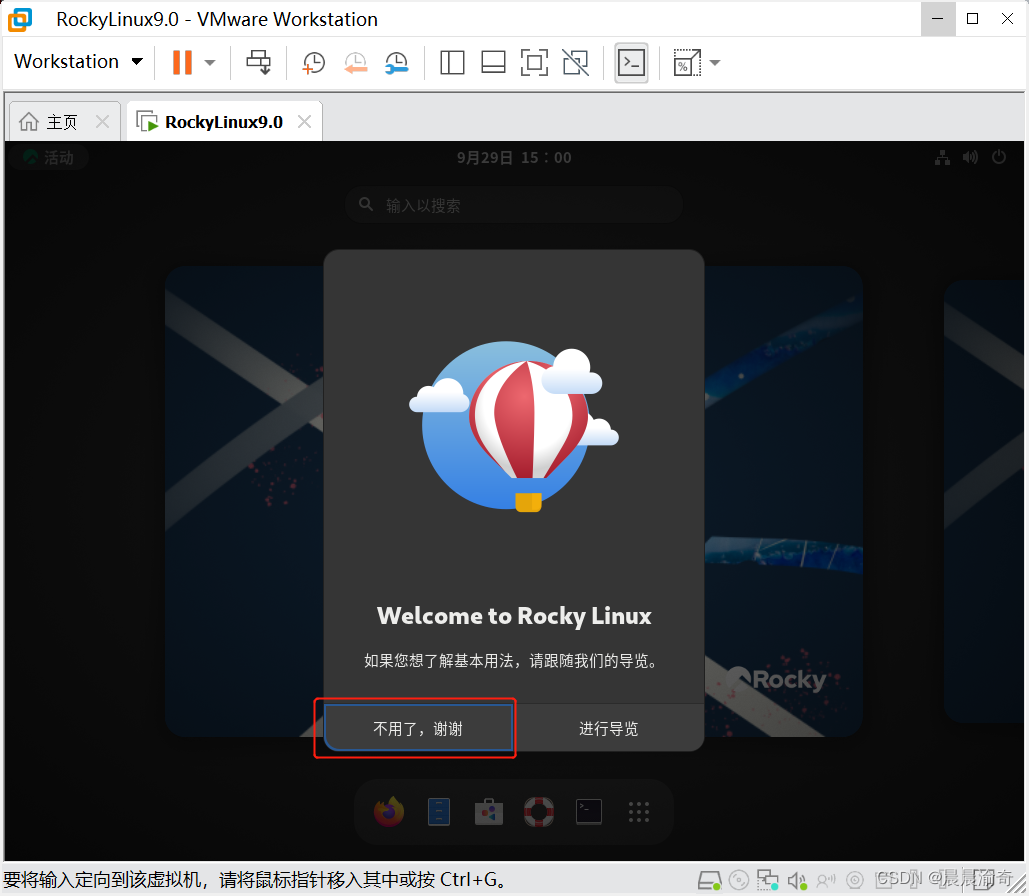Launch Terminal from the dock
Image resolution: width=1029 pixels, height=896 pixels.
coord(589,812)
